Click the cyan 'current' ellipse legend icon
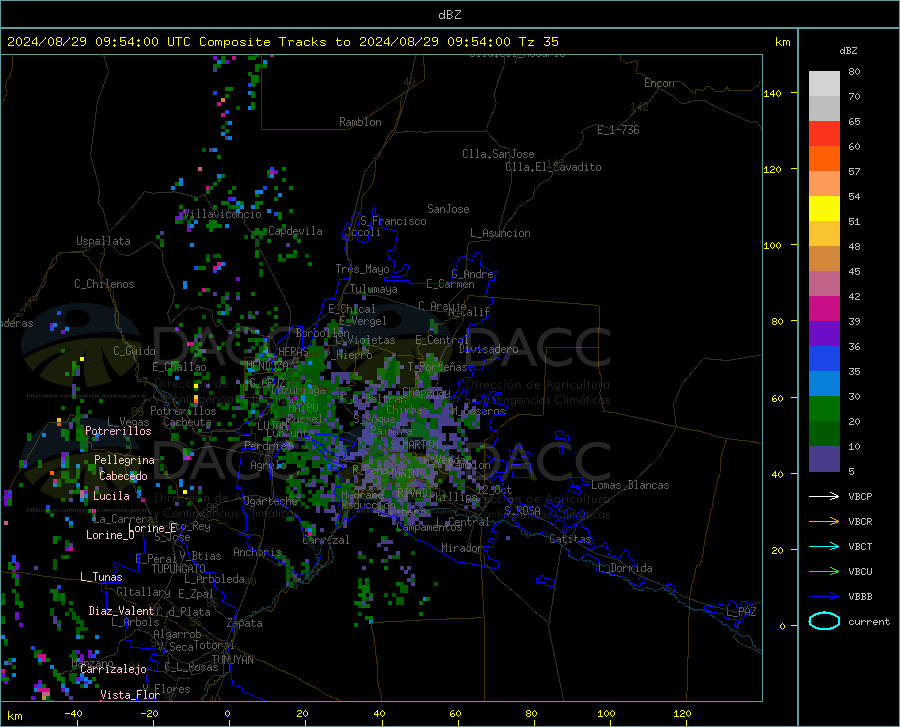900x727 pixels. coord(824,621)
